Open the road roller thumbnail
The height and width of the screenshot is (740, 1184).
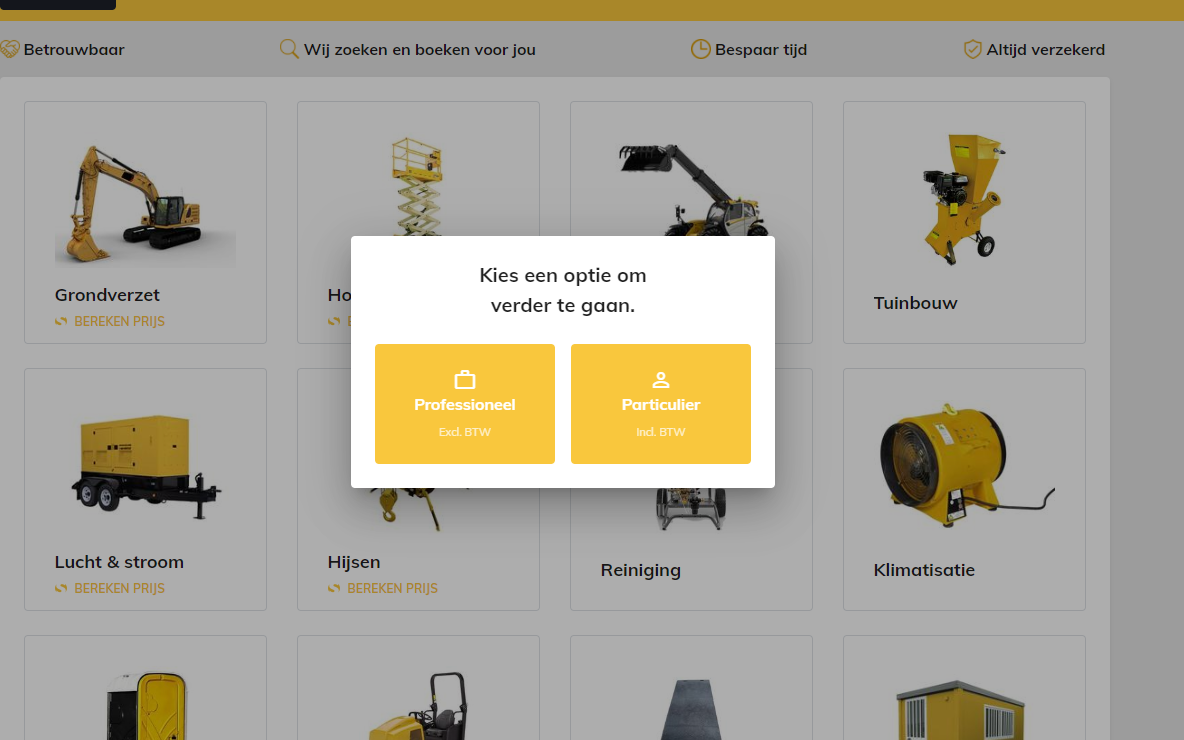418,706
